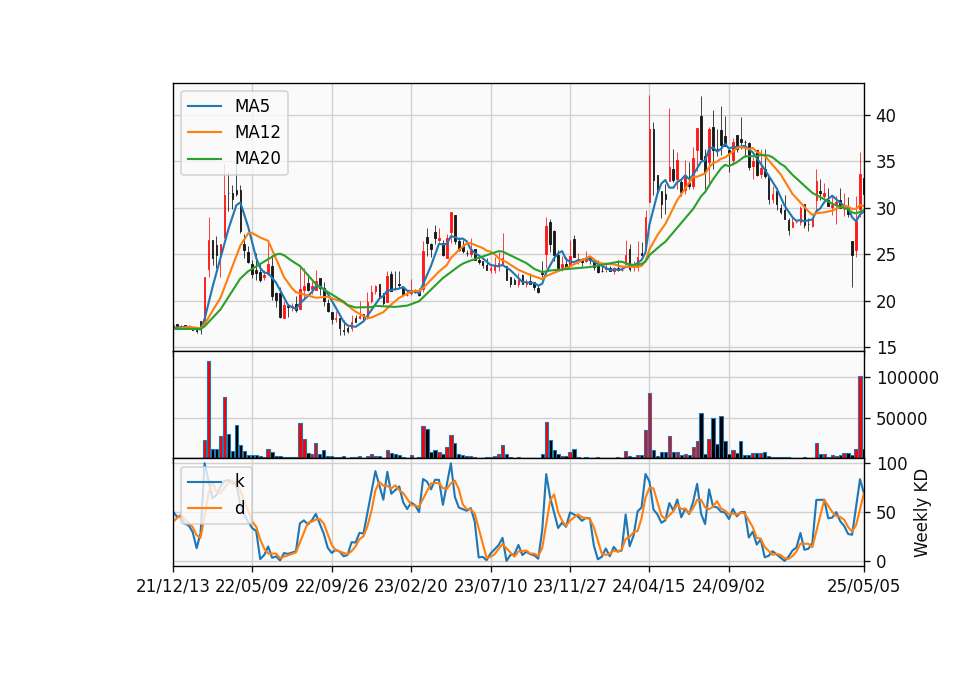960x690 pixels.
Task: Click the 22/09/26 date tick label
Action: click(332, 586)
